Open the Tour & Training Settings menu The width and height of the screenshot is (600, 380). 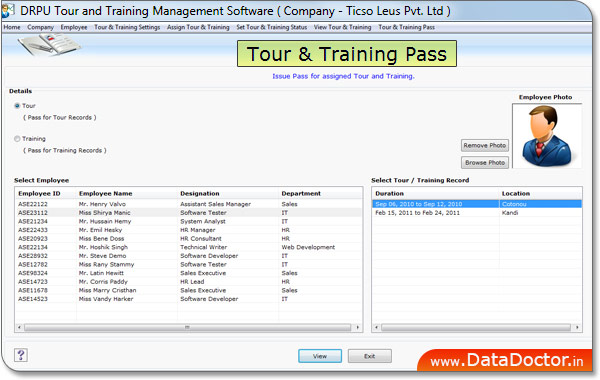127,27
